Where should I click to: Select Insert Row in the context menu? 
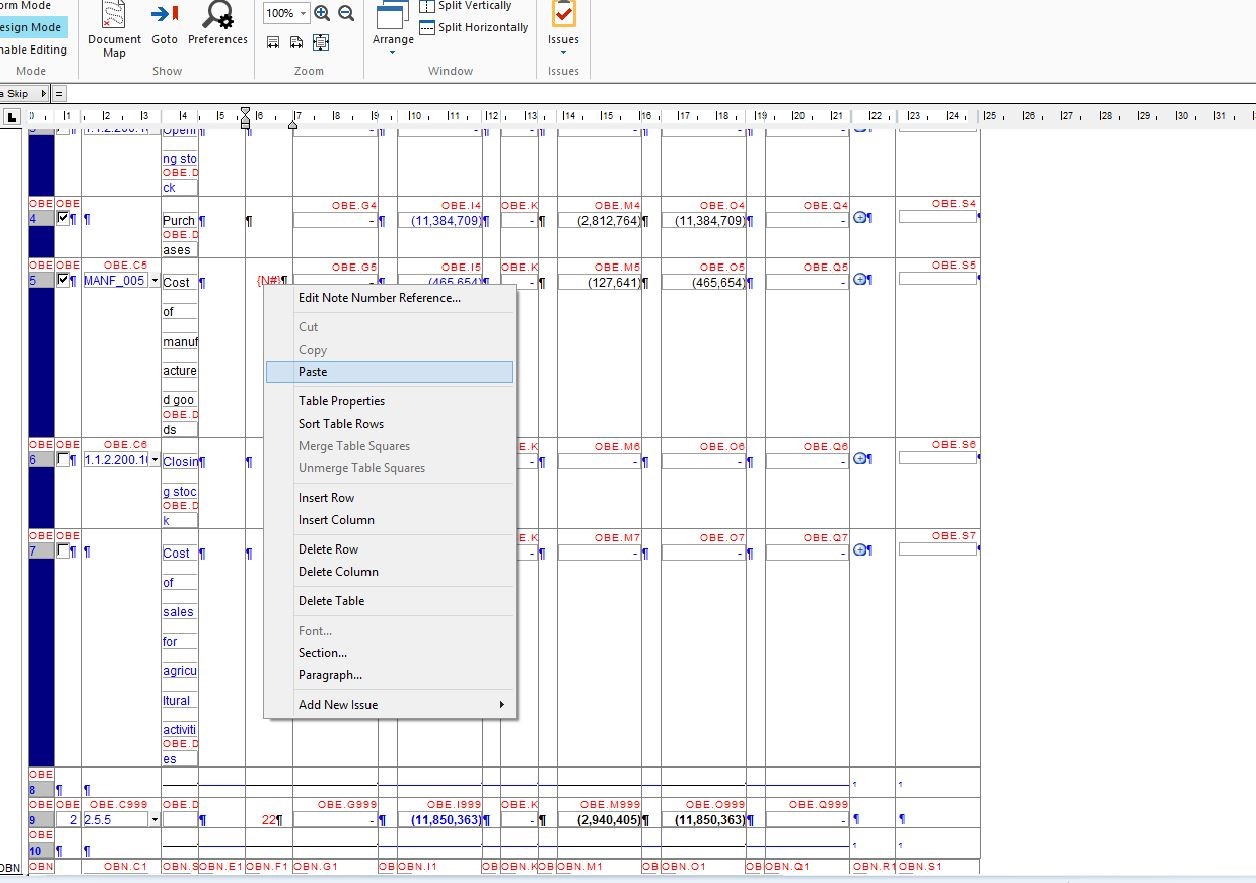click(x=326, y=498)
